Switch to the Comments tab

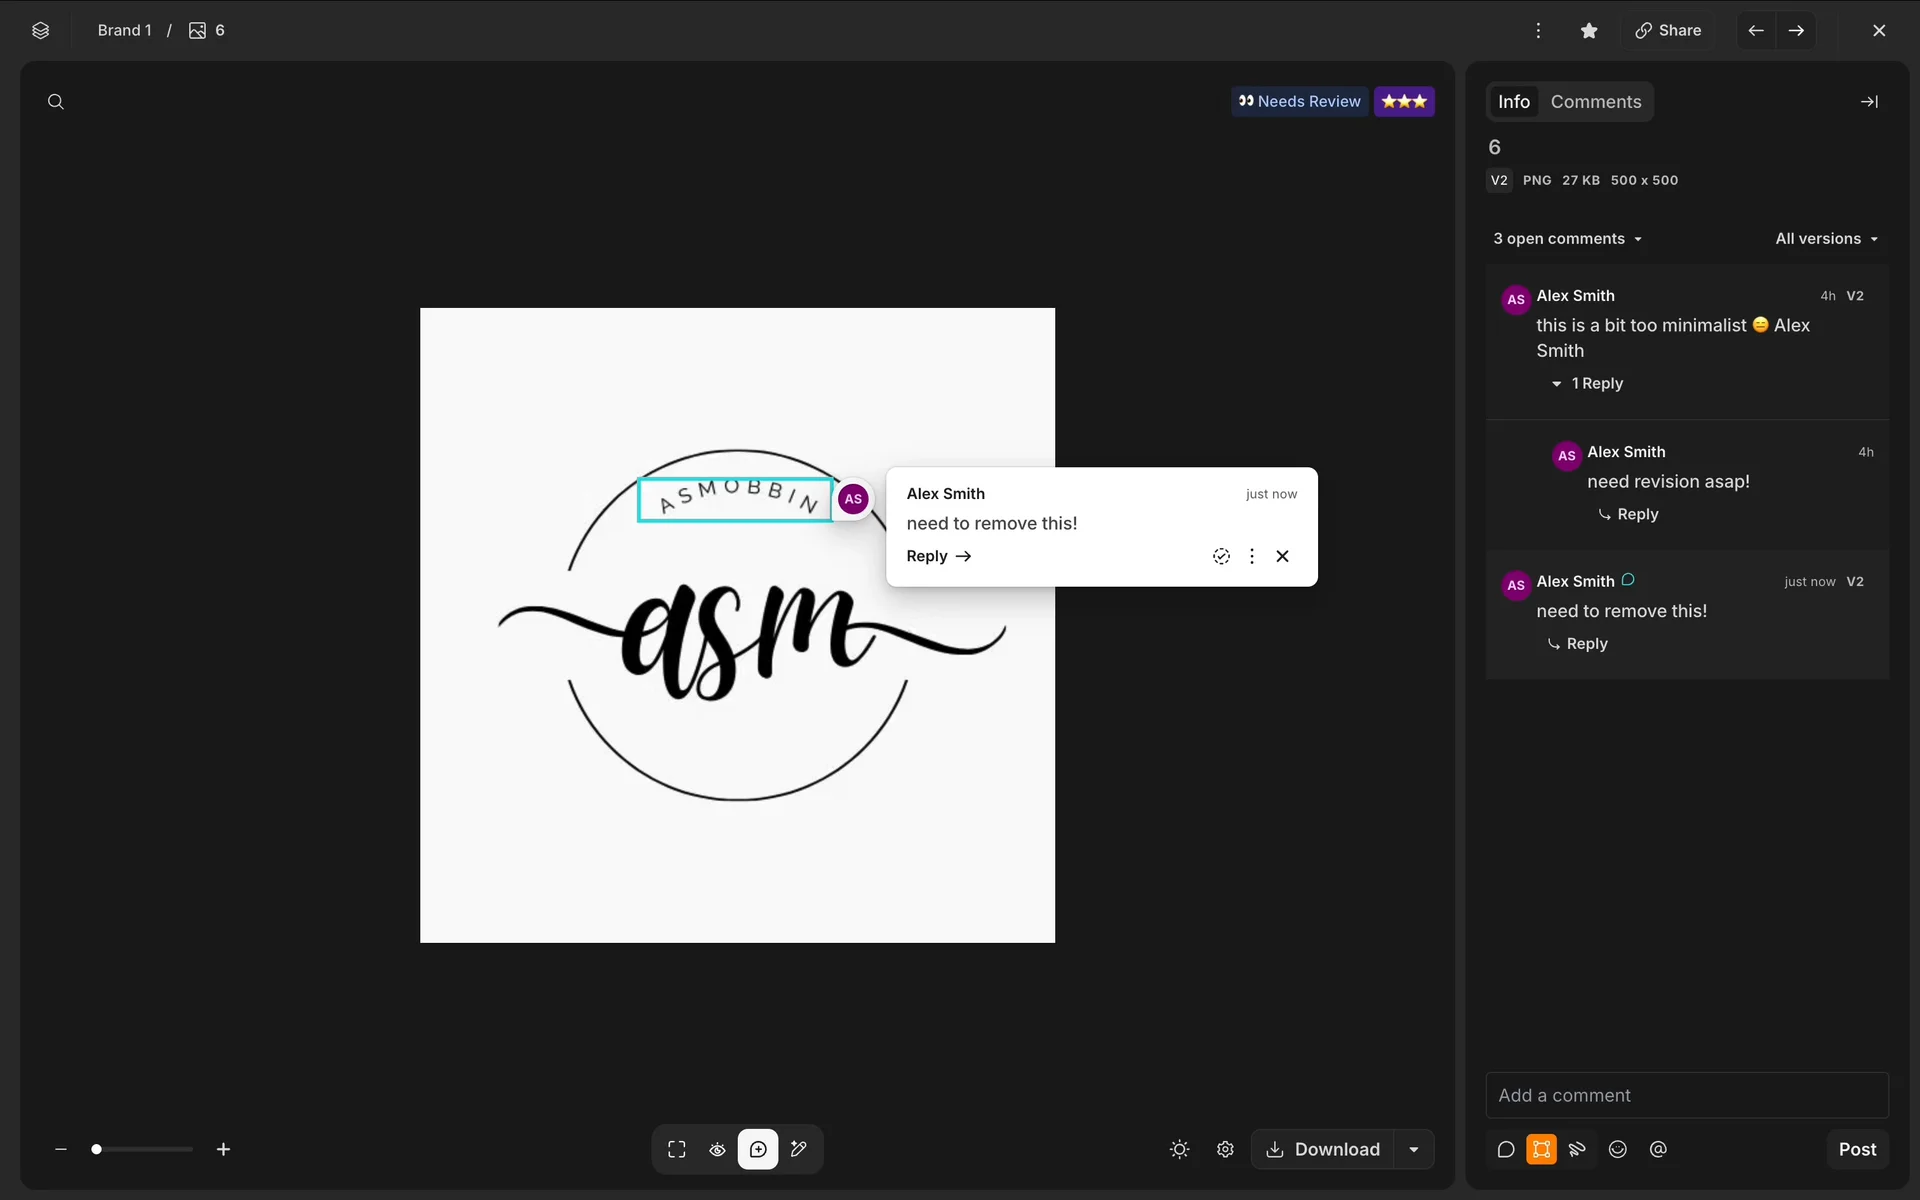1595,101
